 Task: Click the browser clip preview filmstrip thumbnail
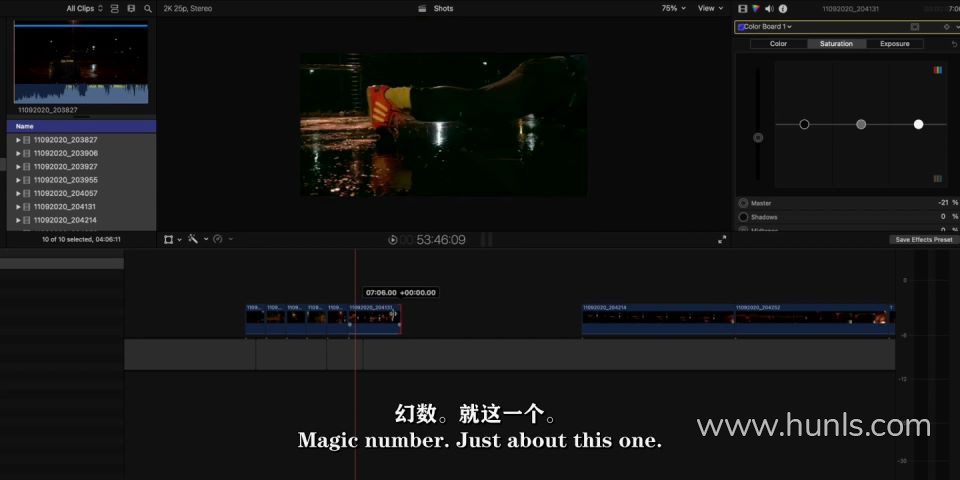(81, 62)
